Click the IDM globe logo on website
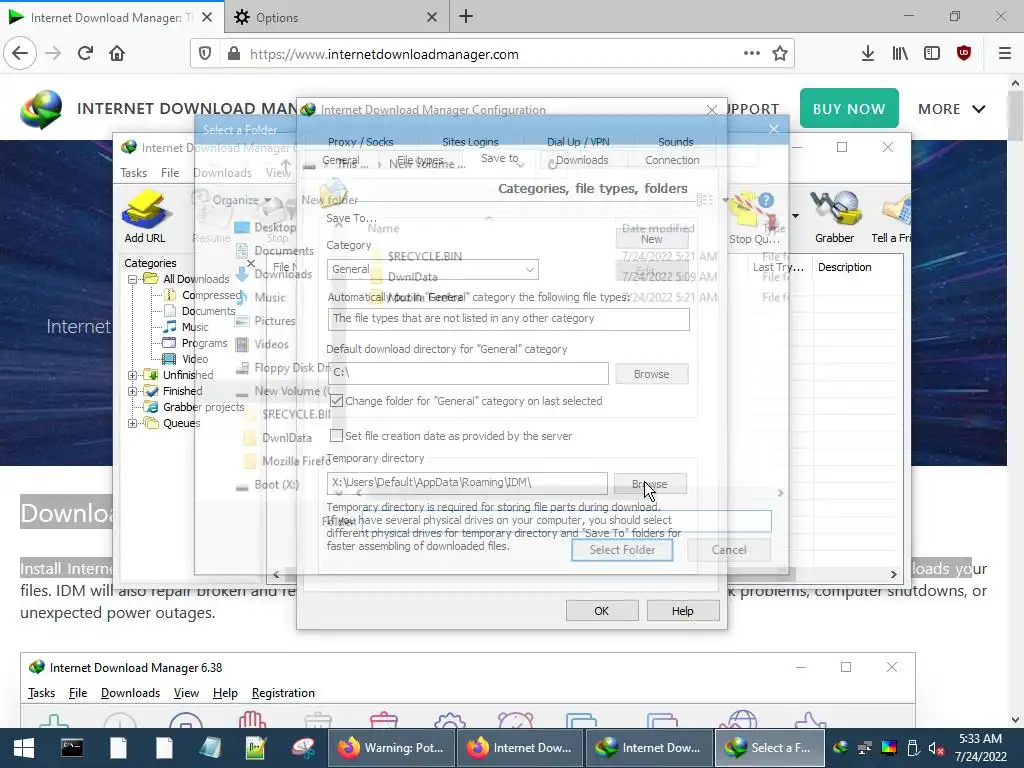This screenshot has width=1024, height=768. [x=41, y=109]
